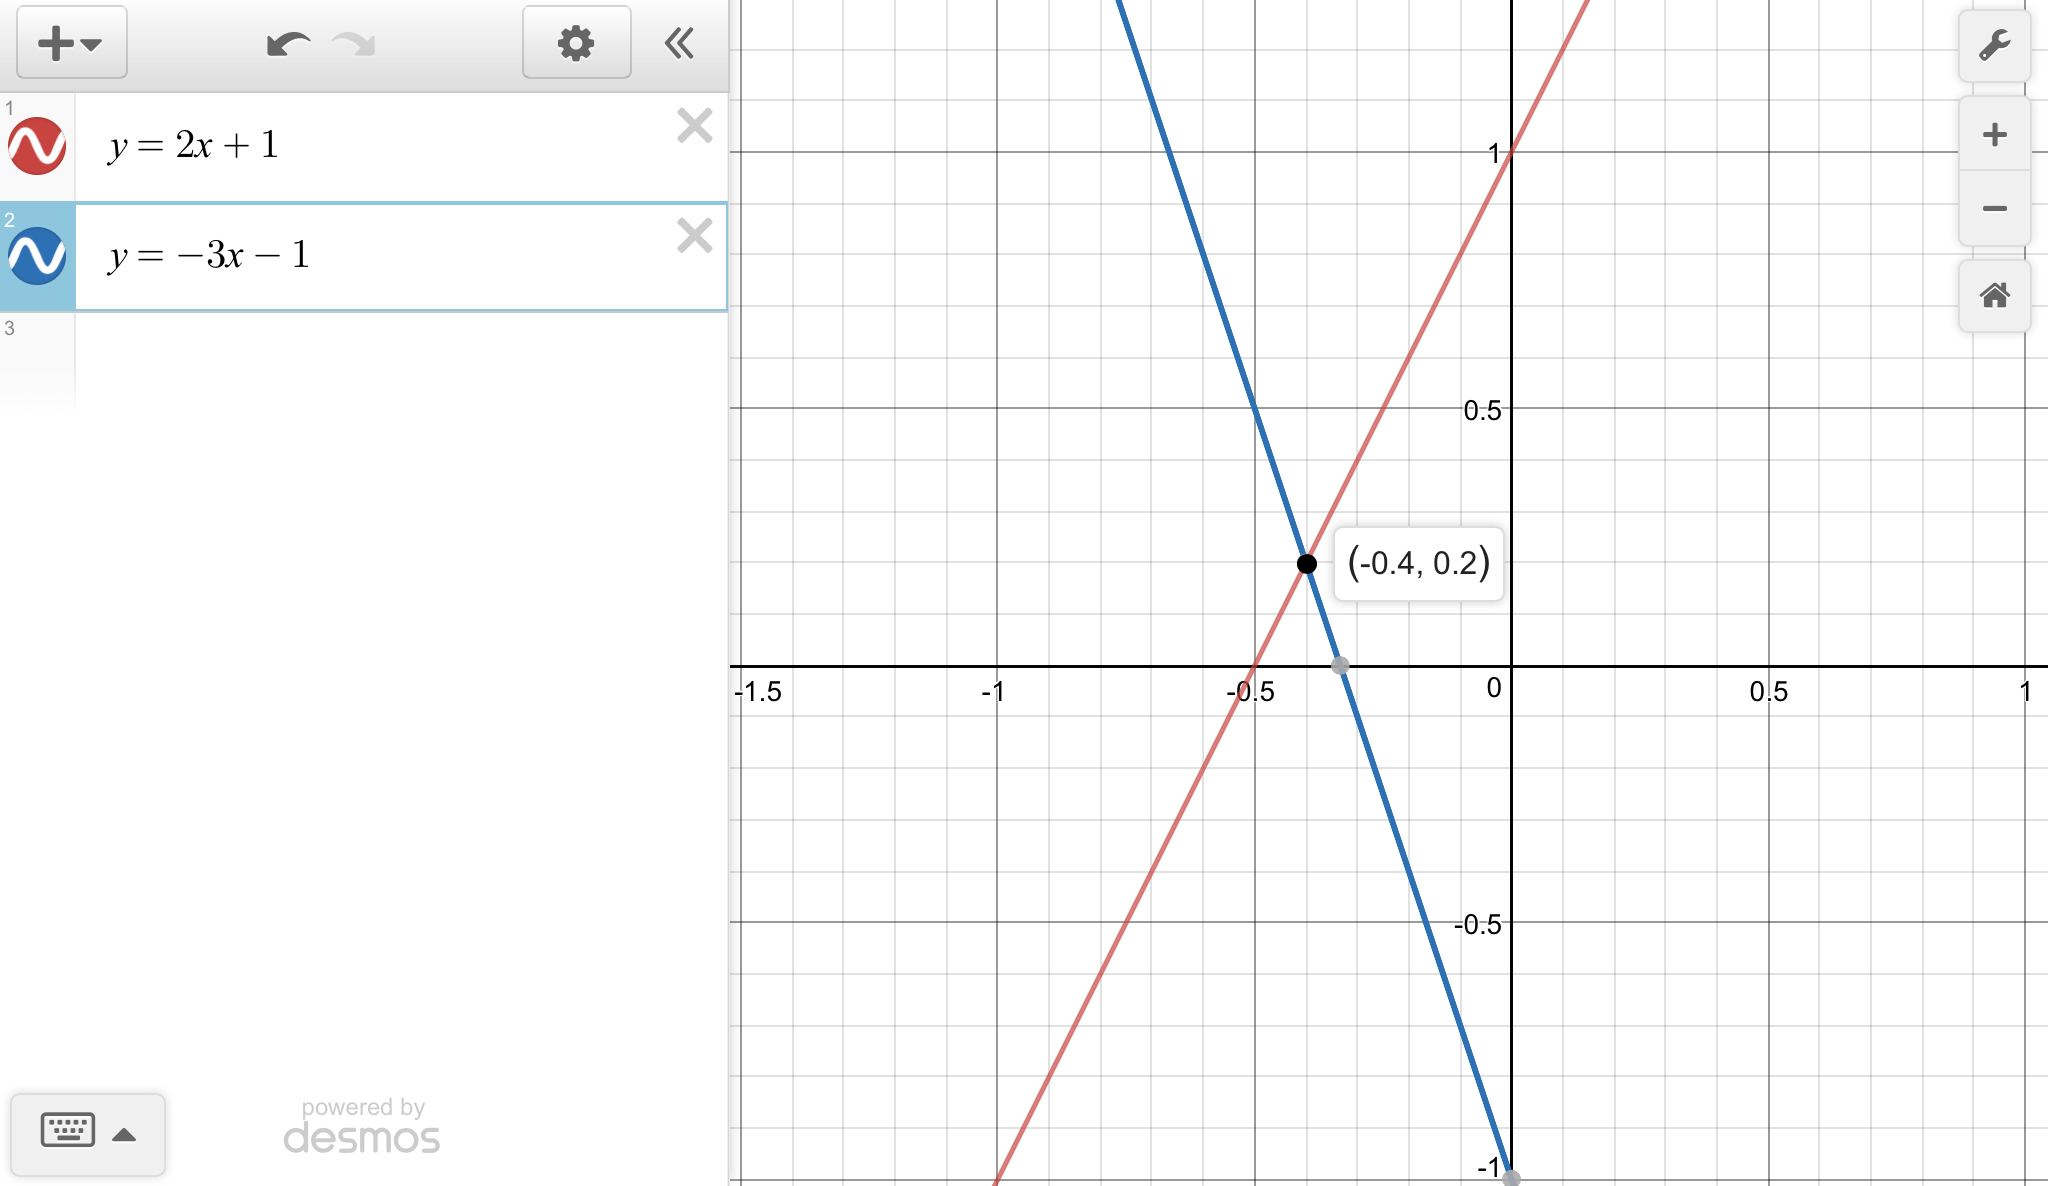This screenshot has height=1186, width=2048.
Task: Click the gray x-intercept point on blue line
Action: [x=1340, y=665]
